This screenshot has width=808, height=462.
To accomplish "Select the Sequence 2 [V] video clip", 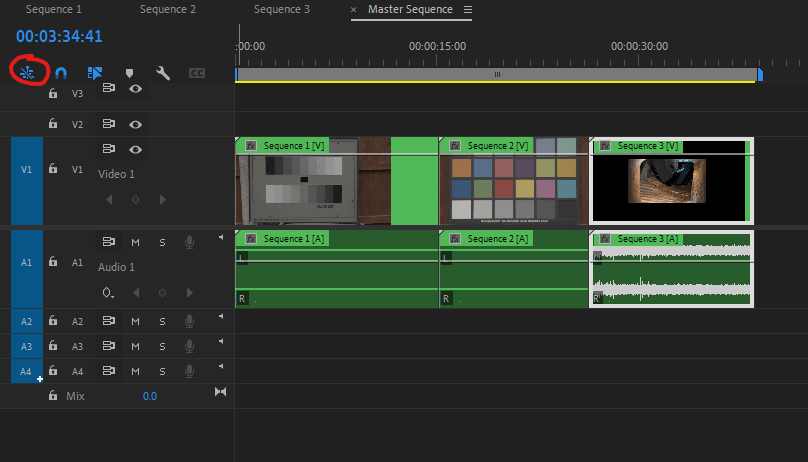I will tap(513, 181).
